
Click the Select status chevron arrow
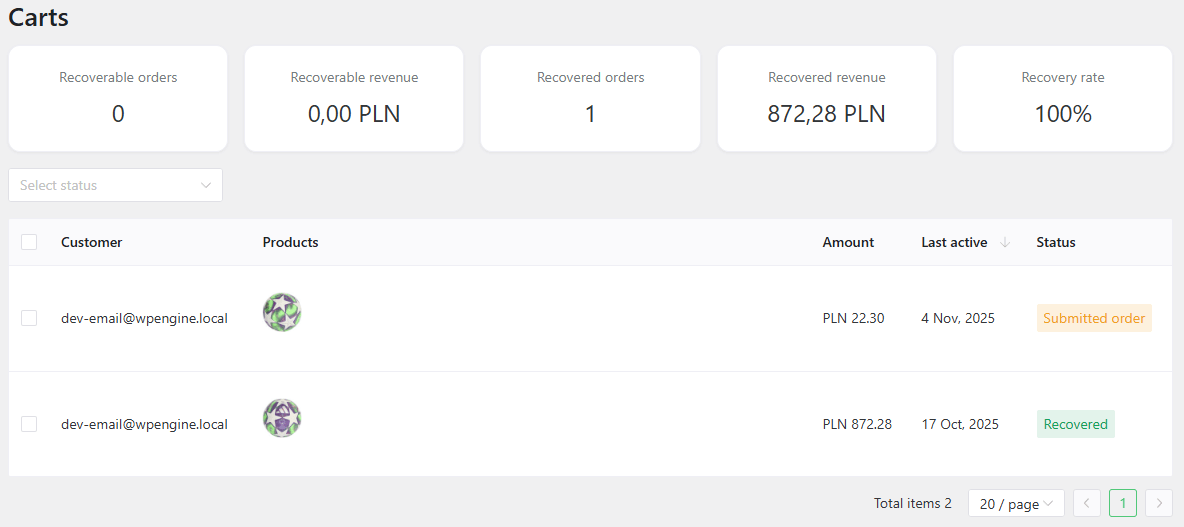click(206, 185)
